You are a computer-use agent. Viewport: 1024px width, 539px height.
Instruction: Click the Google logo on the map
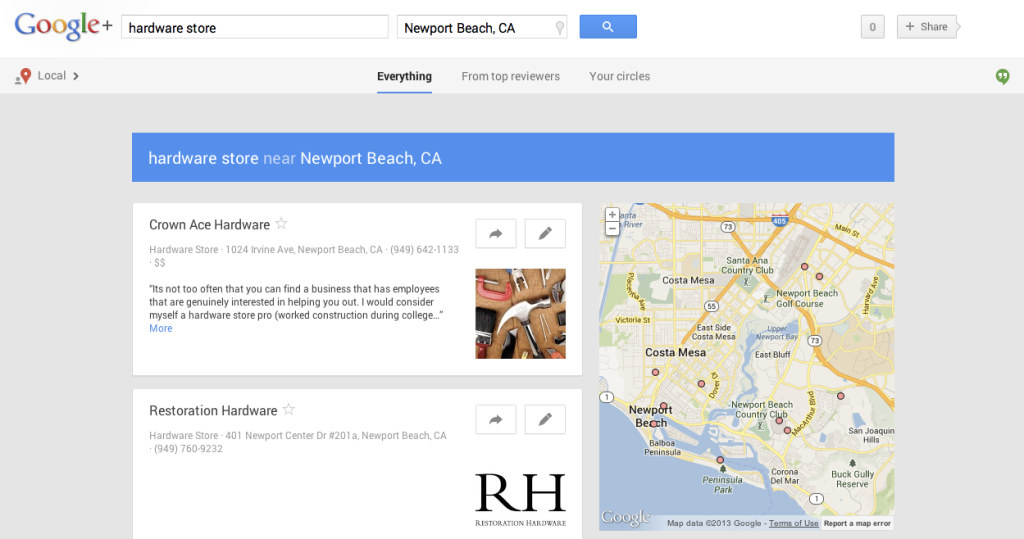tap(626, 517)
